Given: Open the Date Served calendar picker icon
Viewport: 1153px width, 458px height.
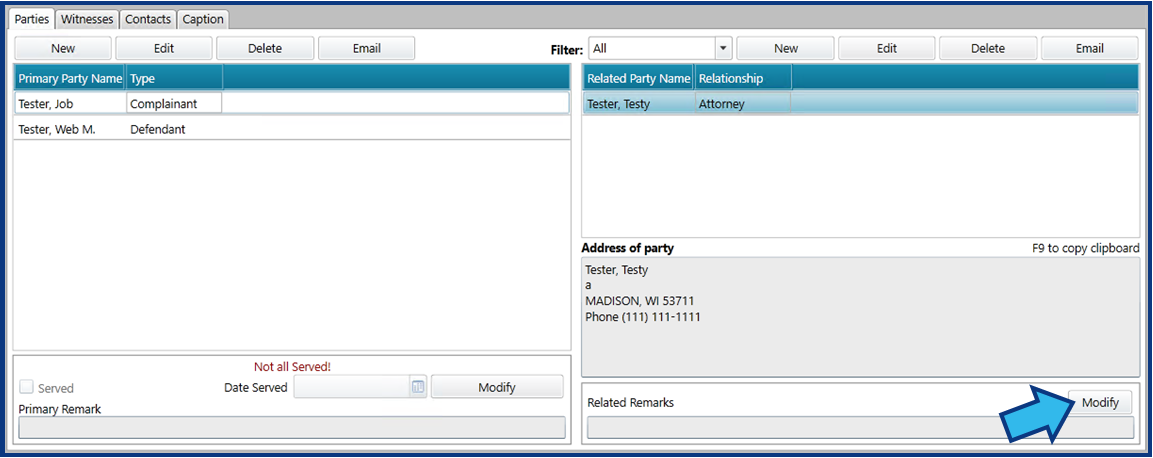Looking at the screenshot, I should click(418, 387).
